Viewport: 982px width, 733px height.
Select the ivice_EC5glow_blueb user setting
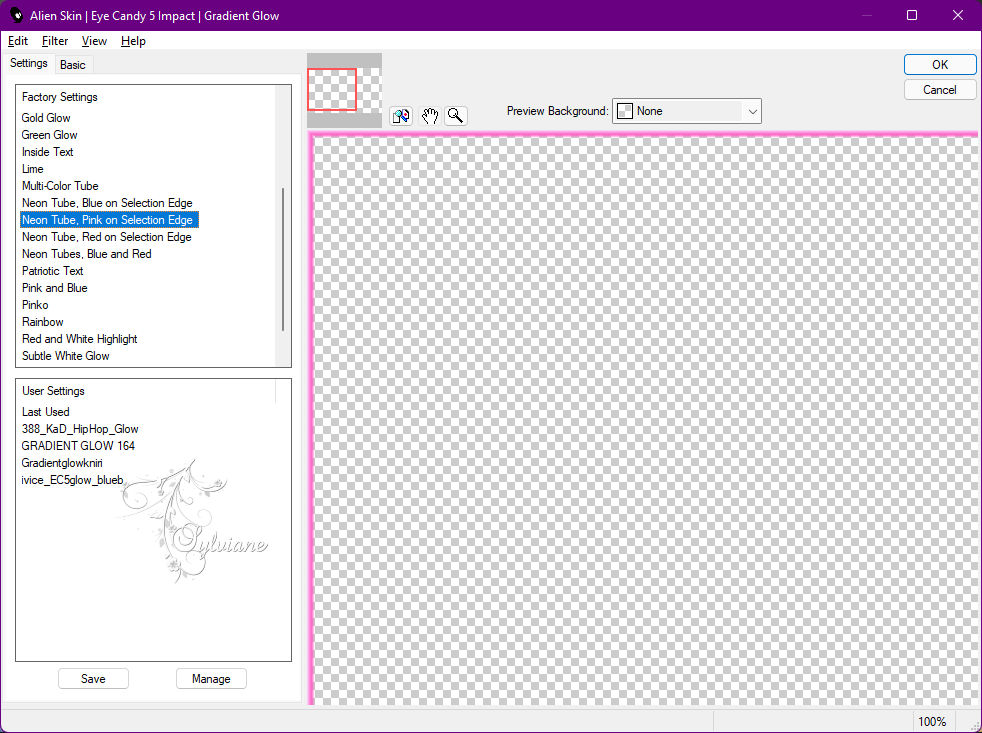pos(73,479)
